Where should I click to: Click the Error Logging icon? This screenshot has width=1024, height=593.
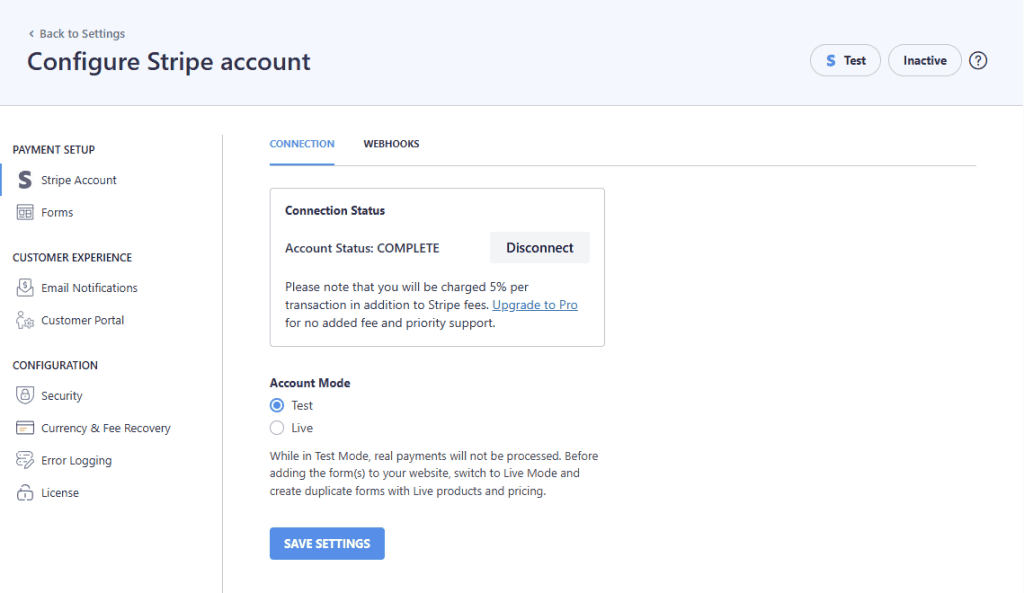[x=23, y=460]
